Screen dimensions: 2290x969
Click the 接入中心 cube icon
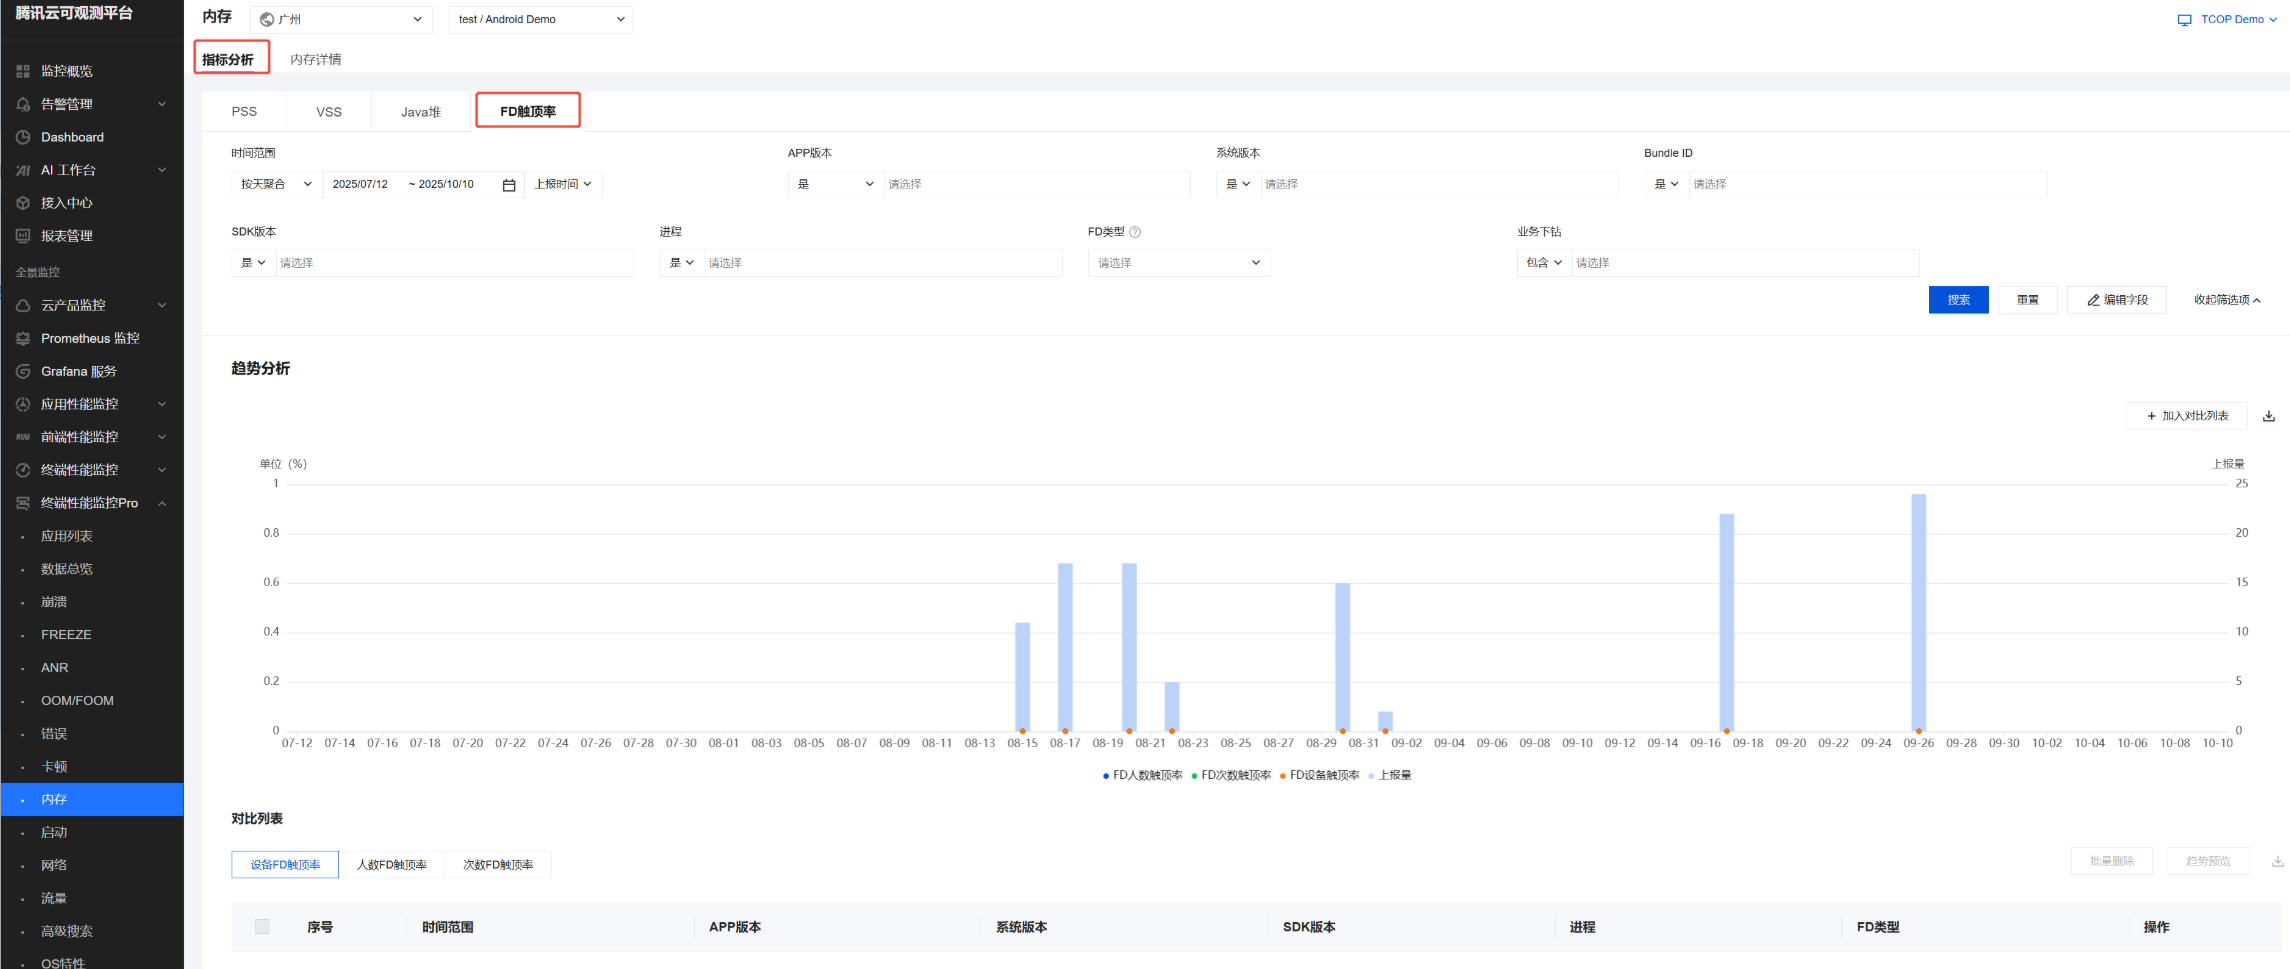[23, 203]
